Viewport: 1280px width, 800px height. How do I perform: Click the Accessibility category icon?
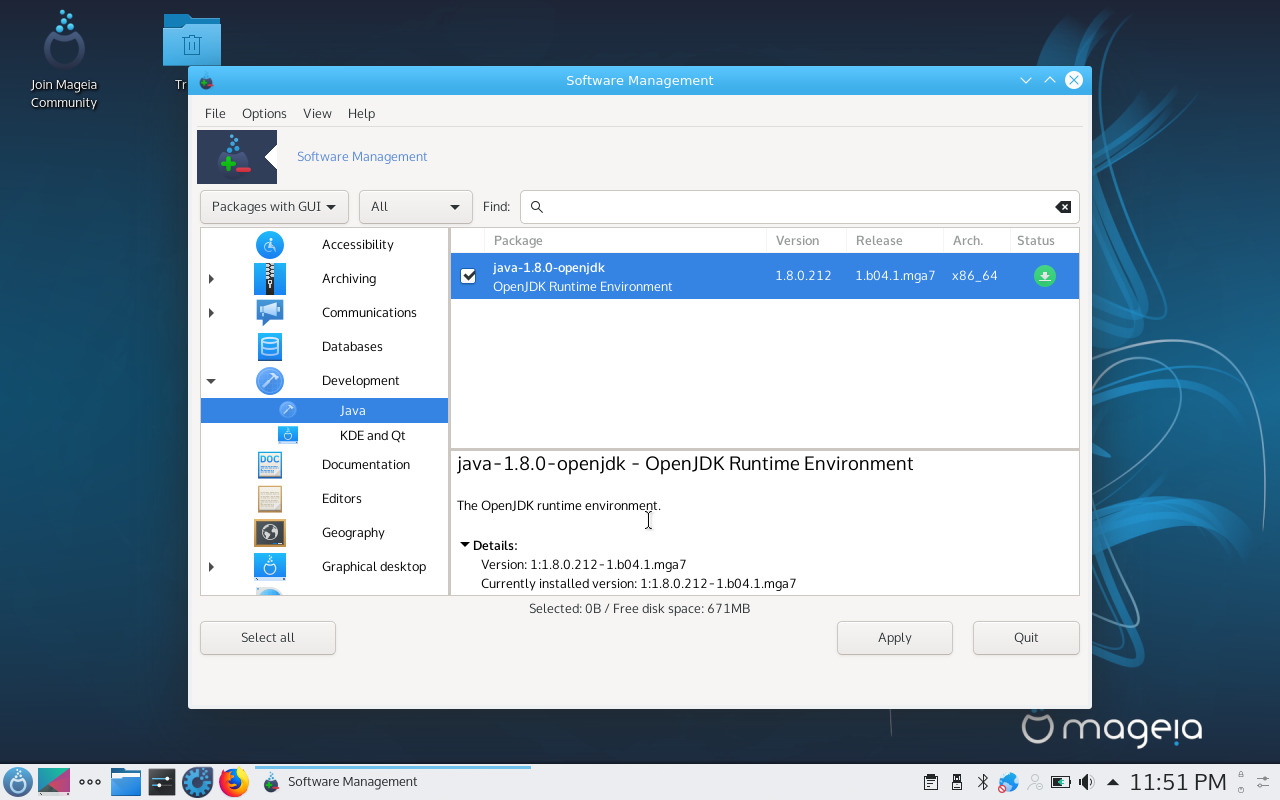point(270,245)
